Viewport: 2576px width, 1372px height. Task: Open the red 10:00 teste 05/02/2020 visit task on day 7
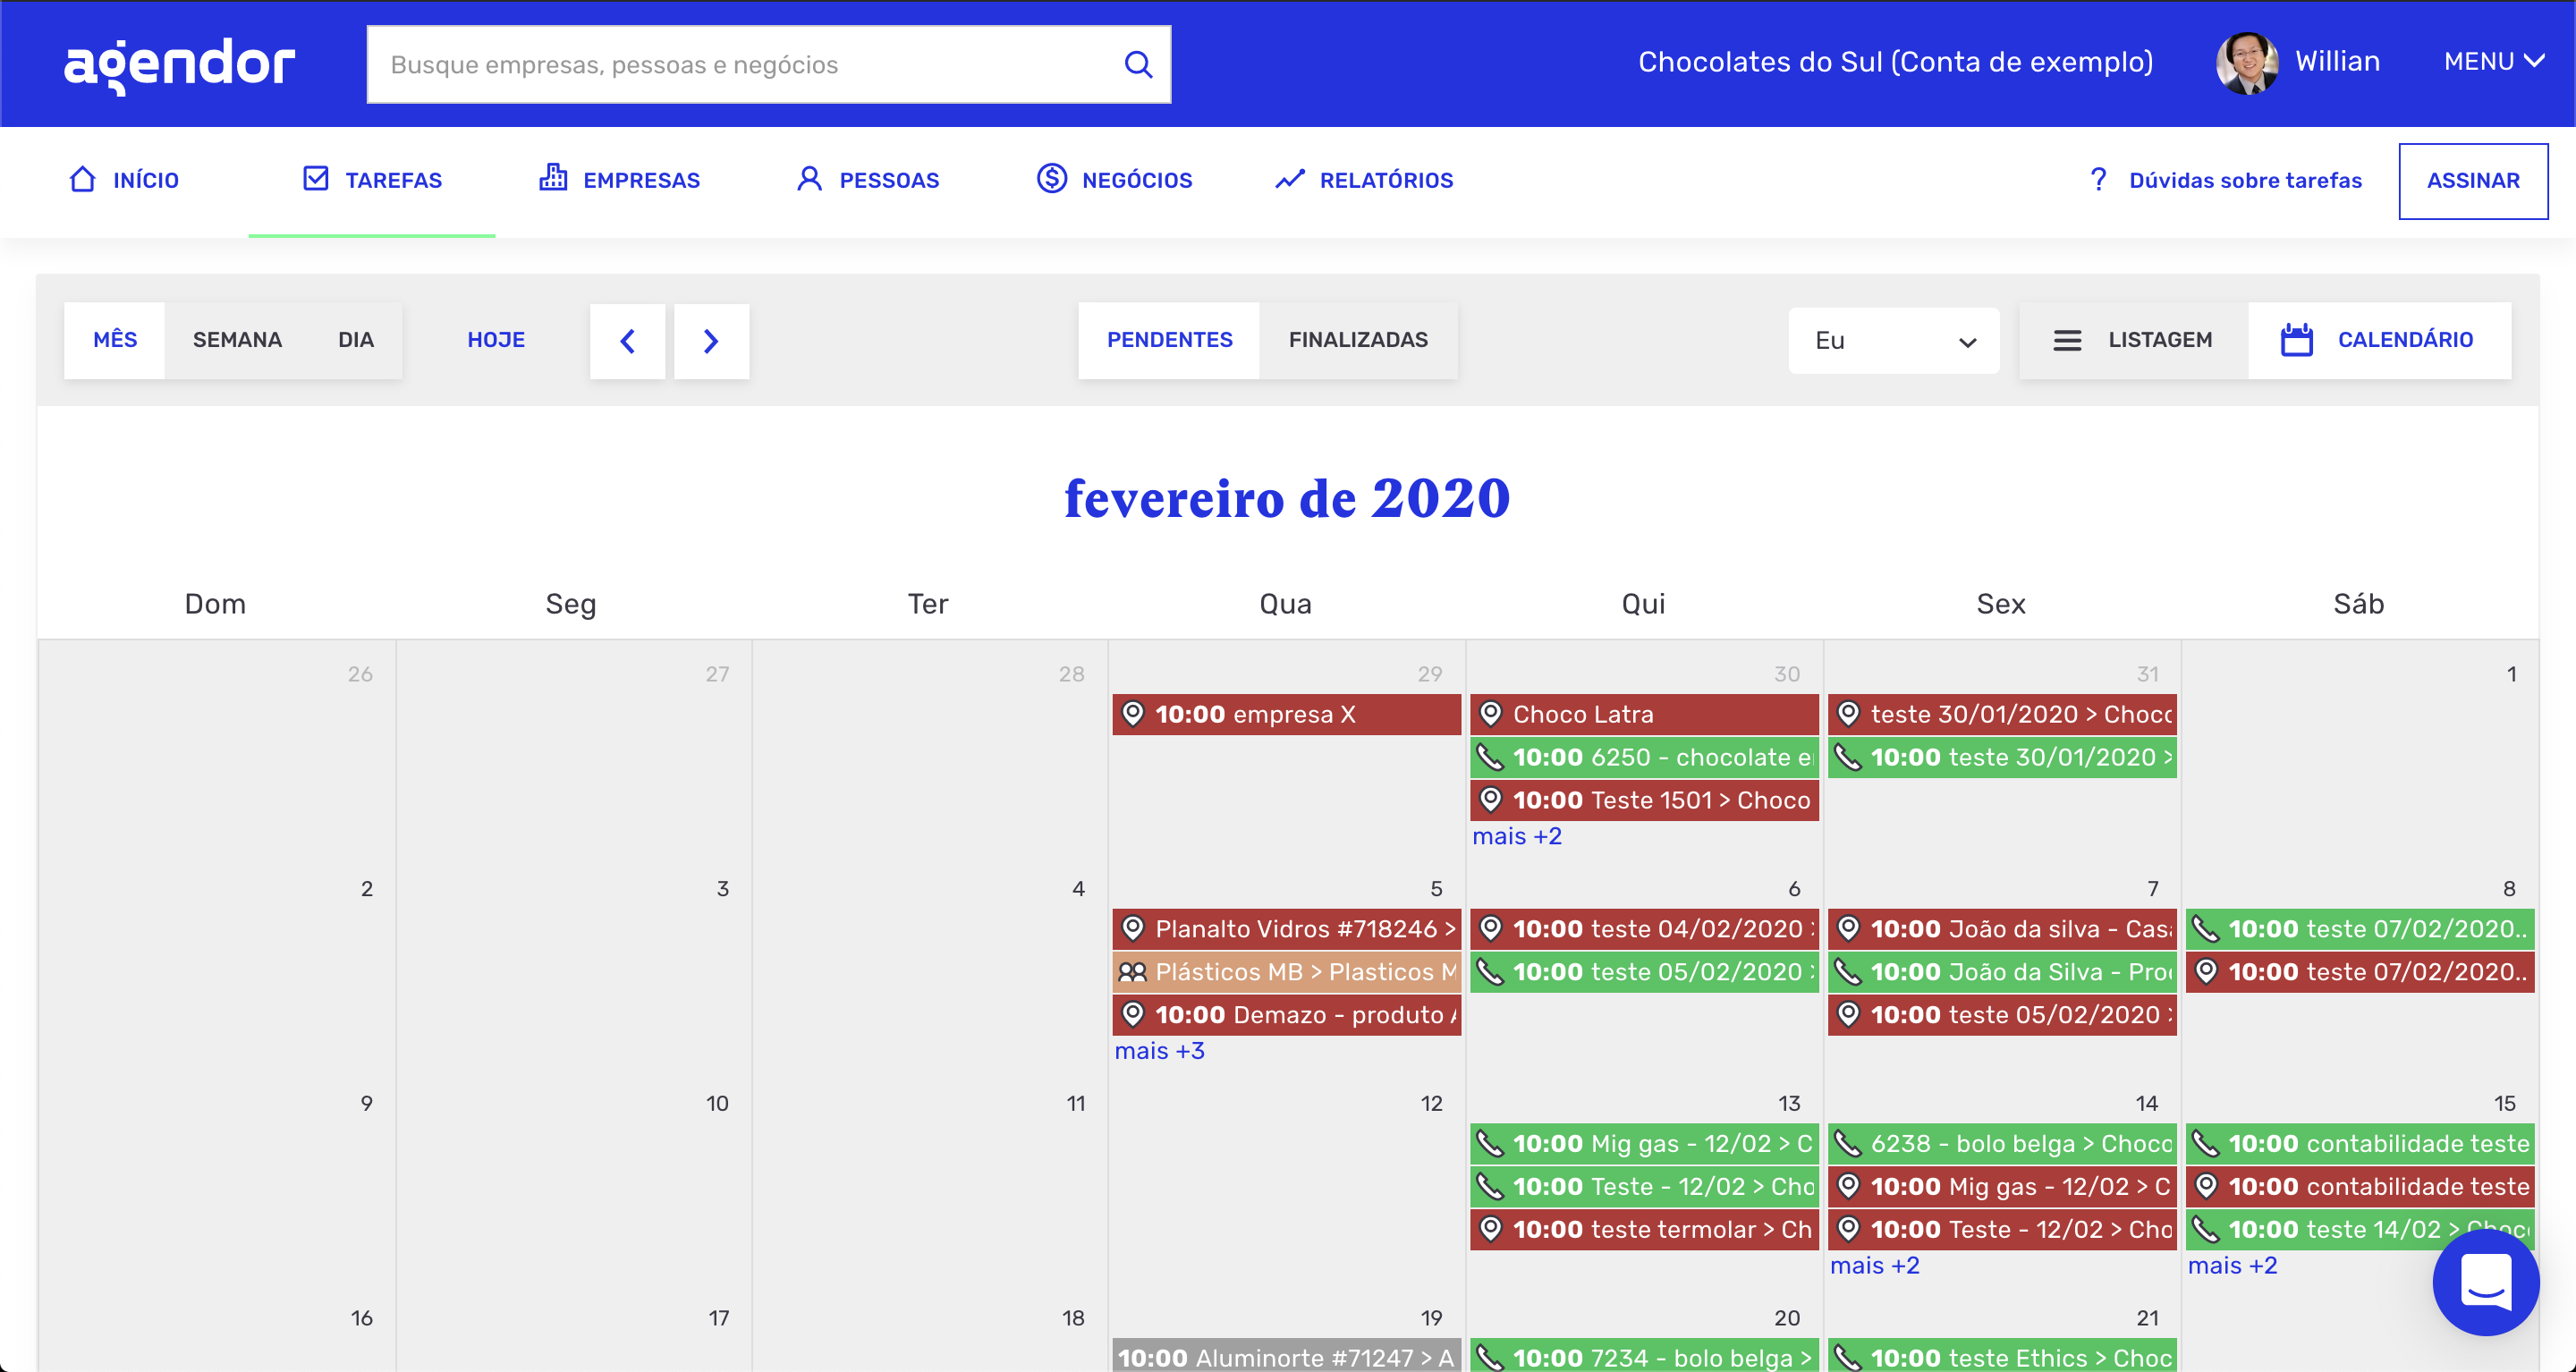(x=2002, y=1015)
